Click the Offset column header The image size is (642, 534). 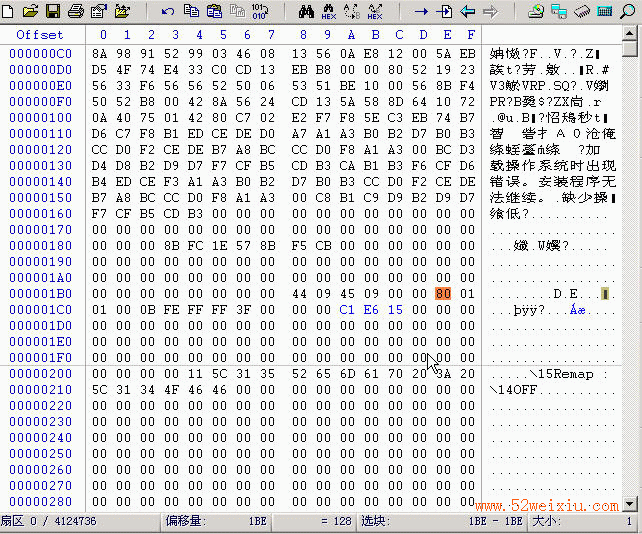pyautogui.click(x=40, y=35)
